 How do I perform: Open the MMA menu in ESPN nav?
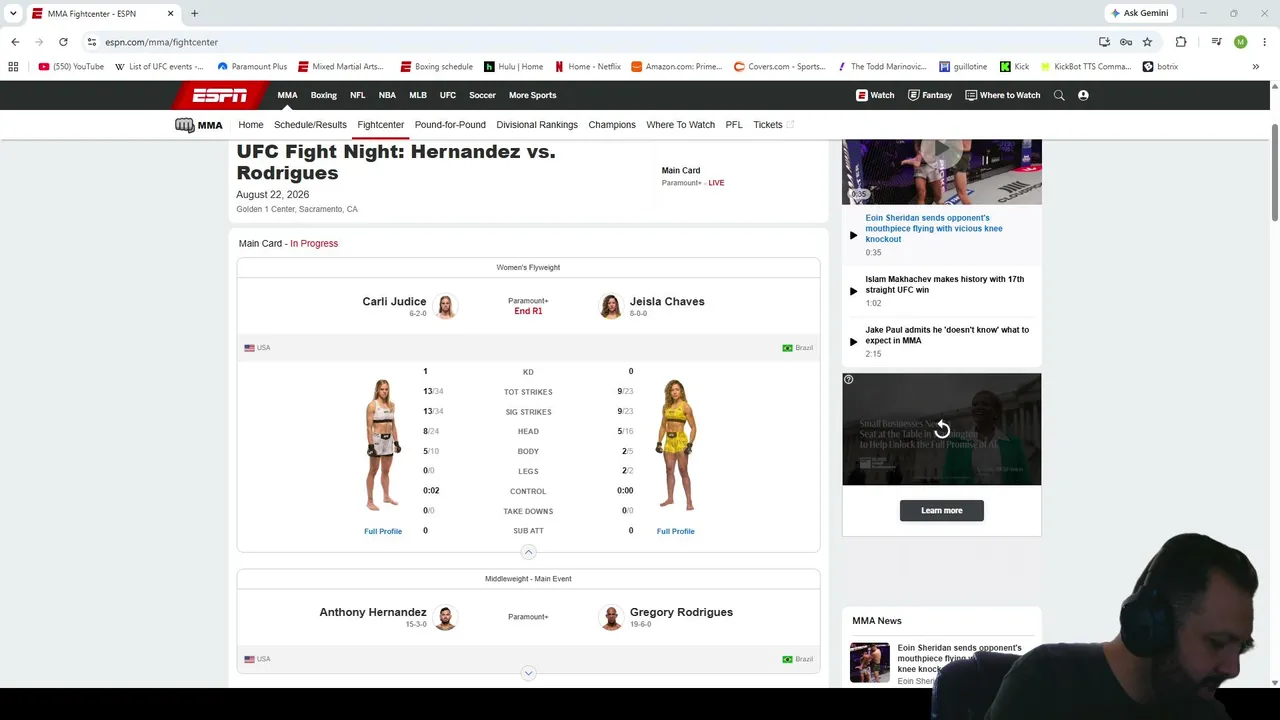click(287, 95)
